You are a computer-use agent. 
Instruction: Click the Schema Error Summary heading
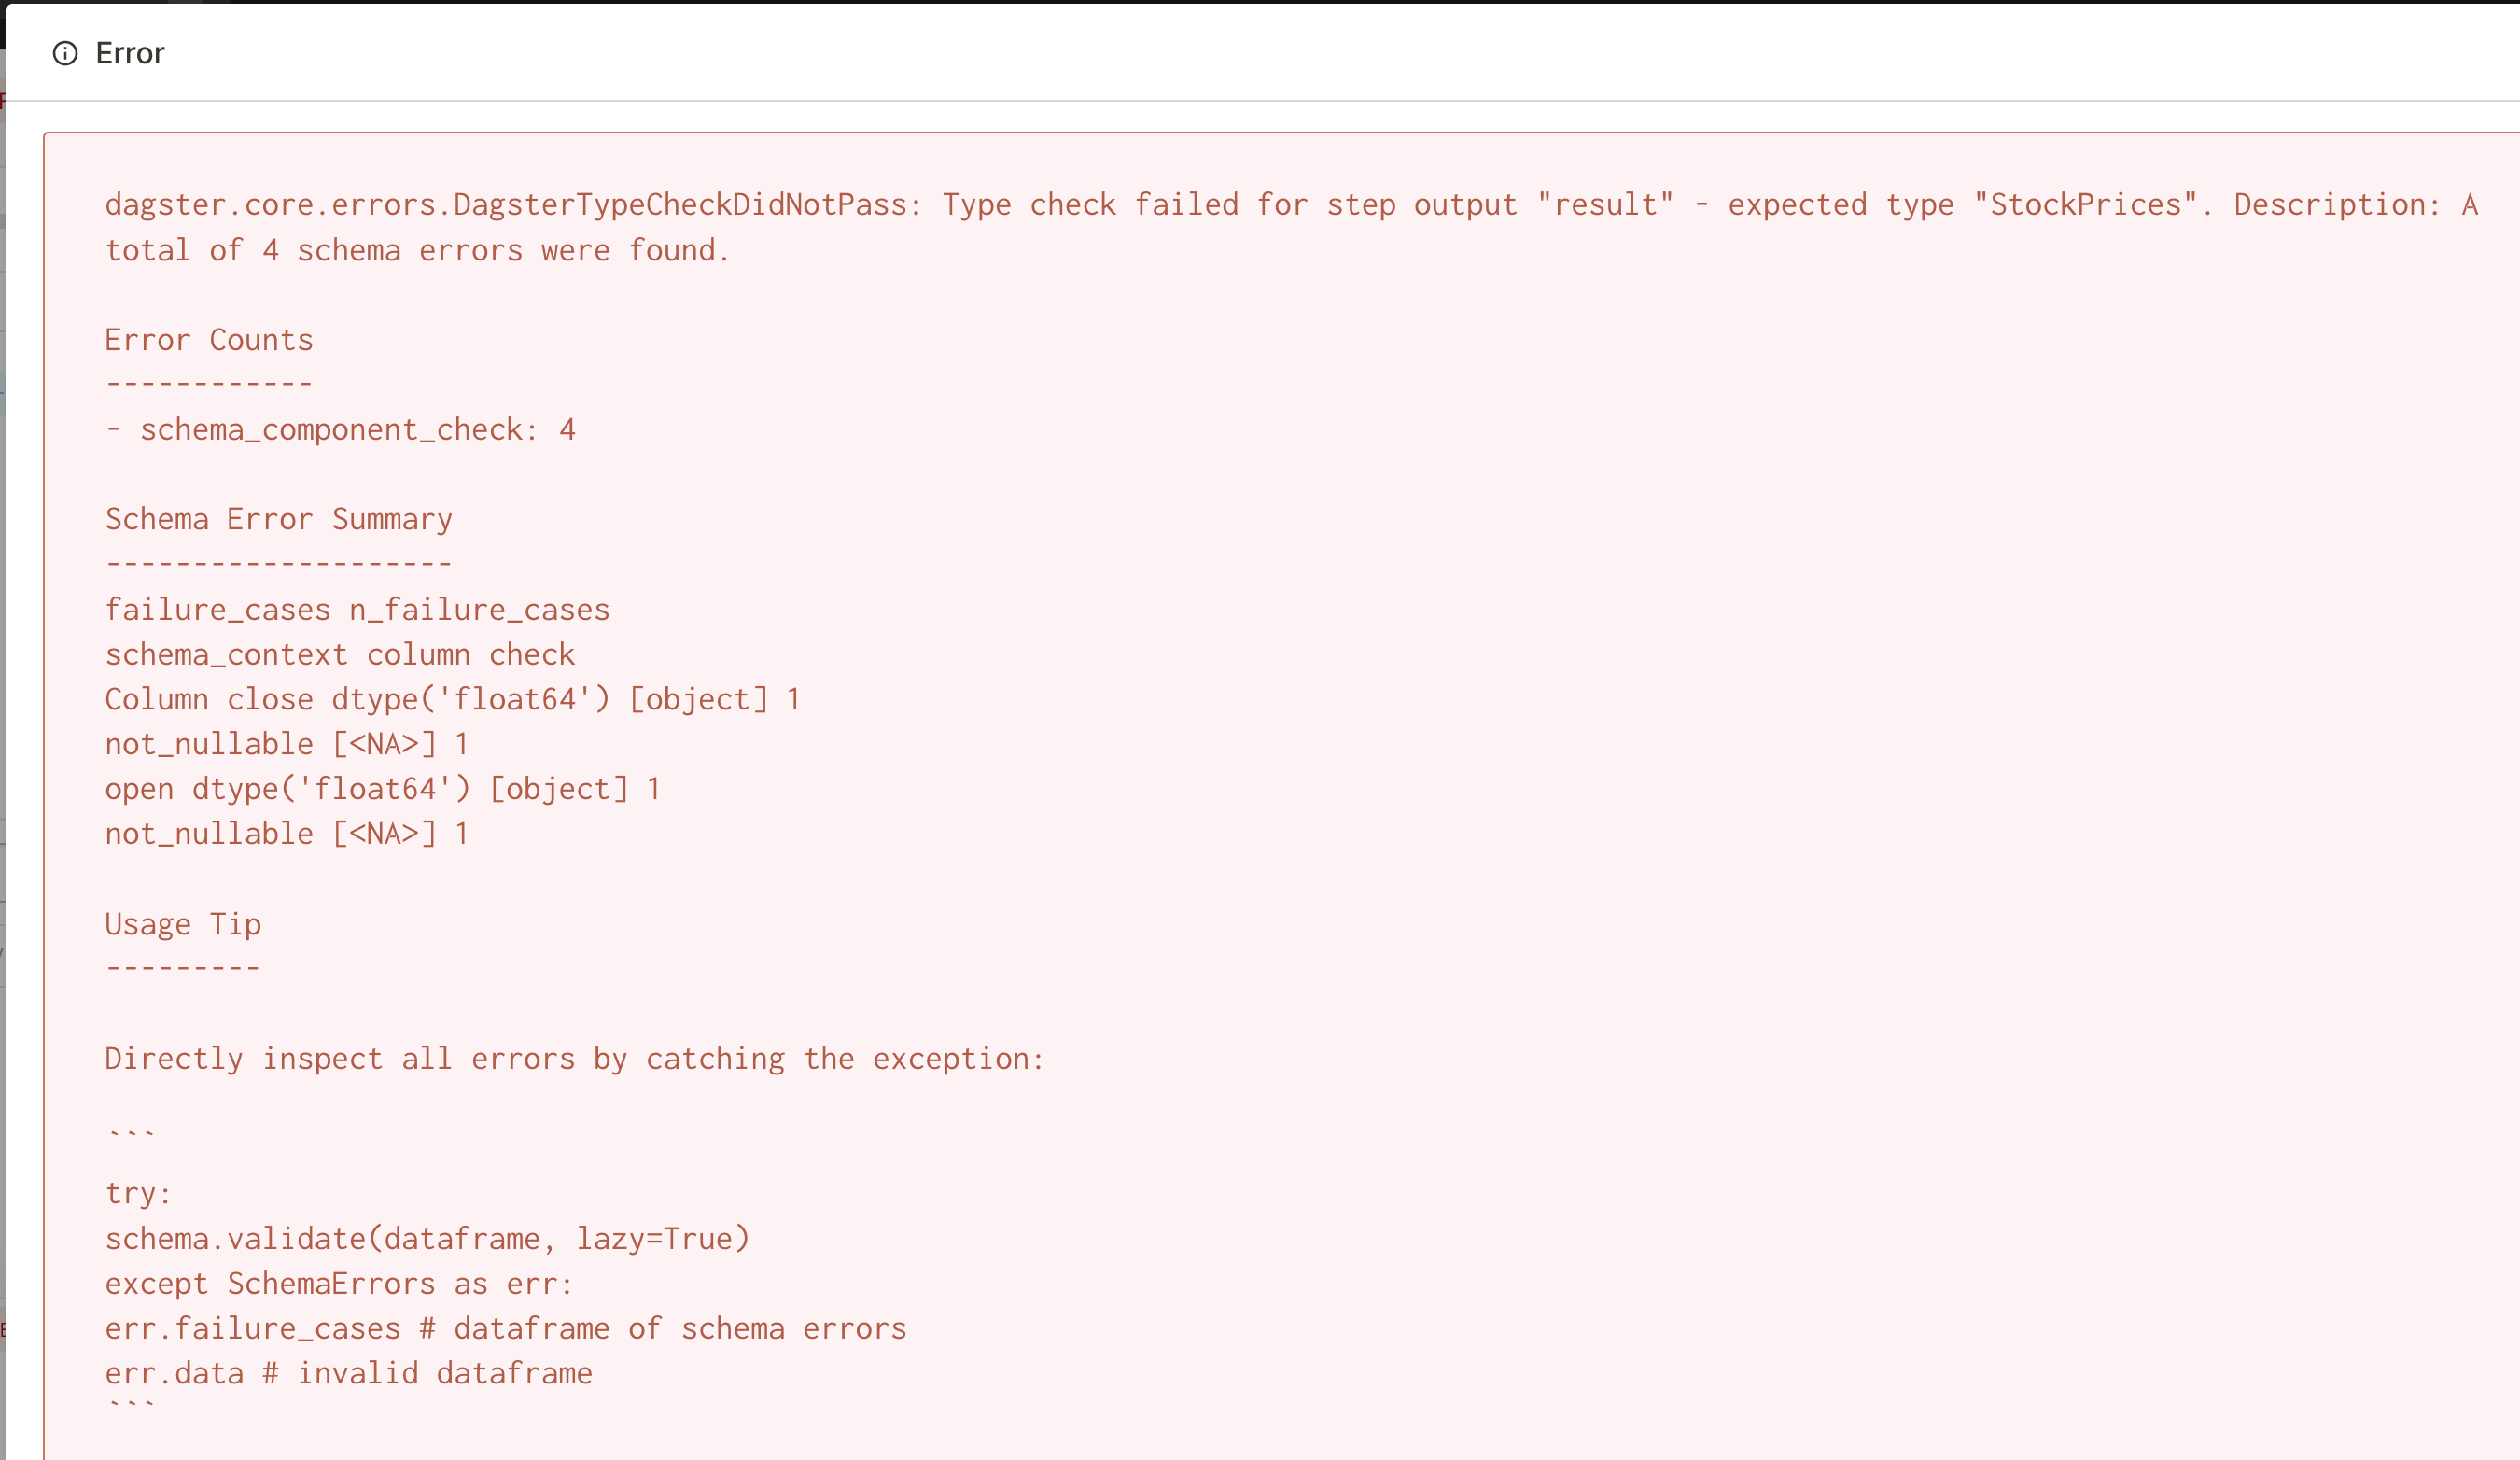point(278,519)
